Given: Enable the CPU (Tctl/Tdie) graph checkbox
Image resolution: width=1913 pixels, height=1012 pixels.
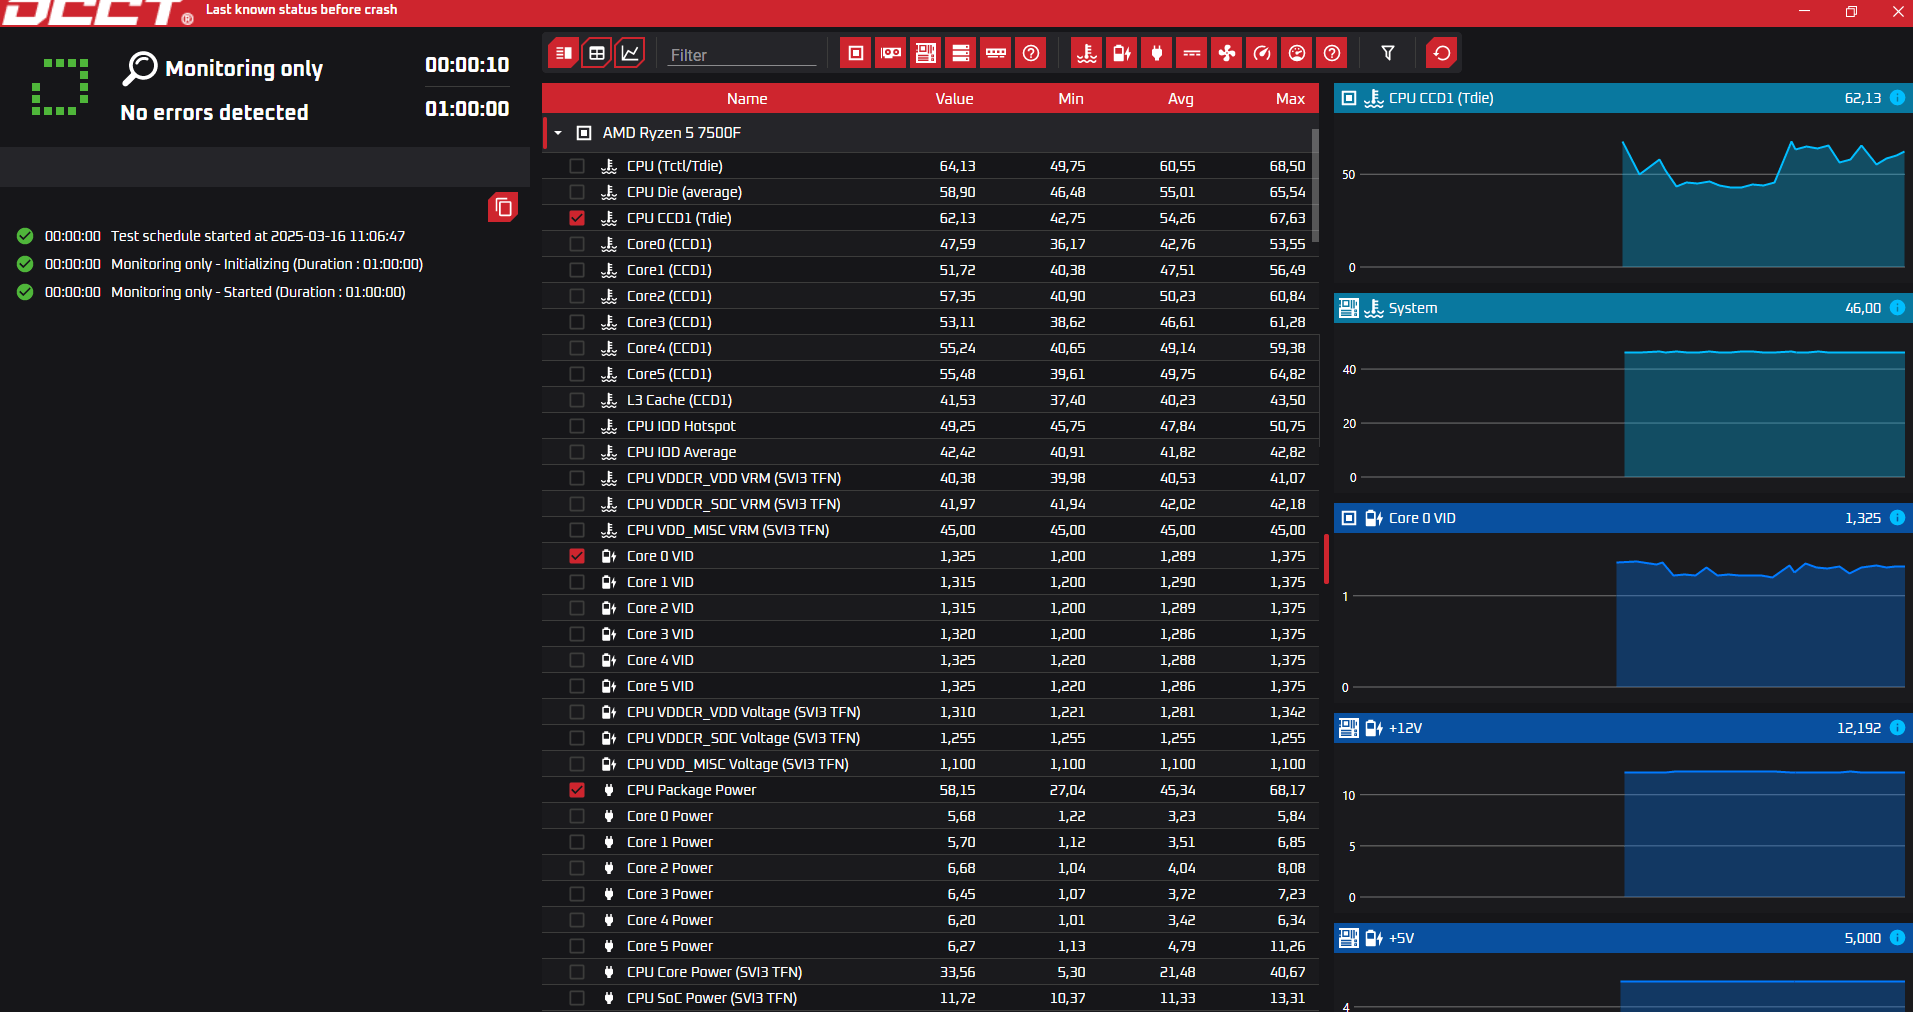Looking at the screenshot, I should tap(577, 166).
